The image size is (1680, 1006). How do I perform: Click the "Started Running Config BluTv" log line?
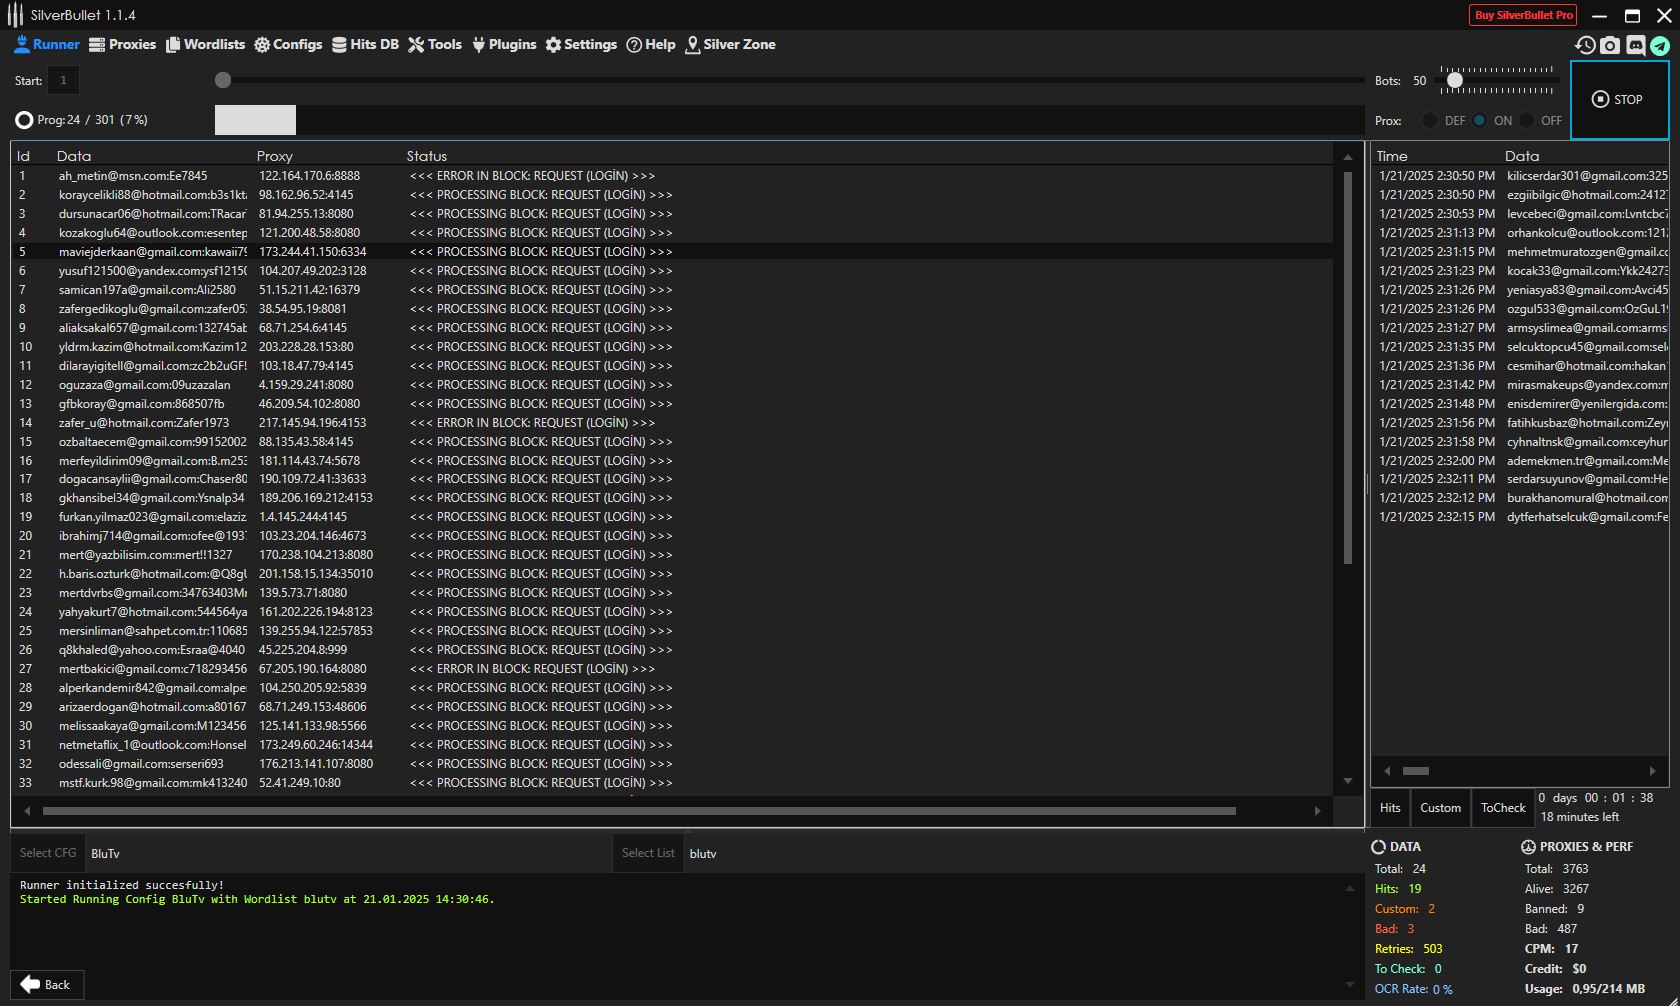(257, 899)
